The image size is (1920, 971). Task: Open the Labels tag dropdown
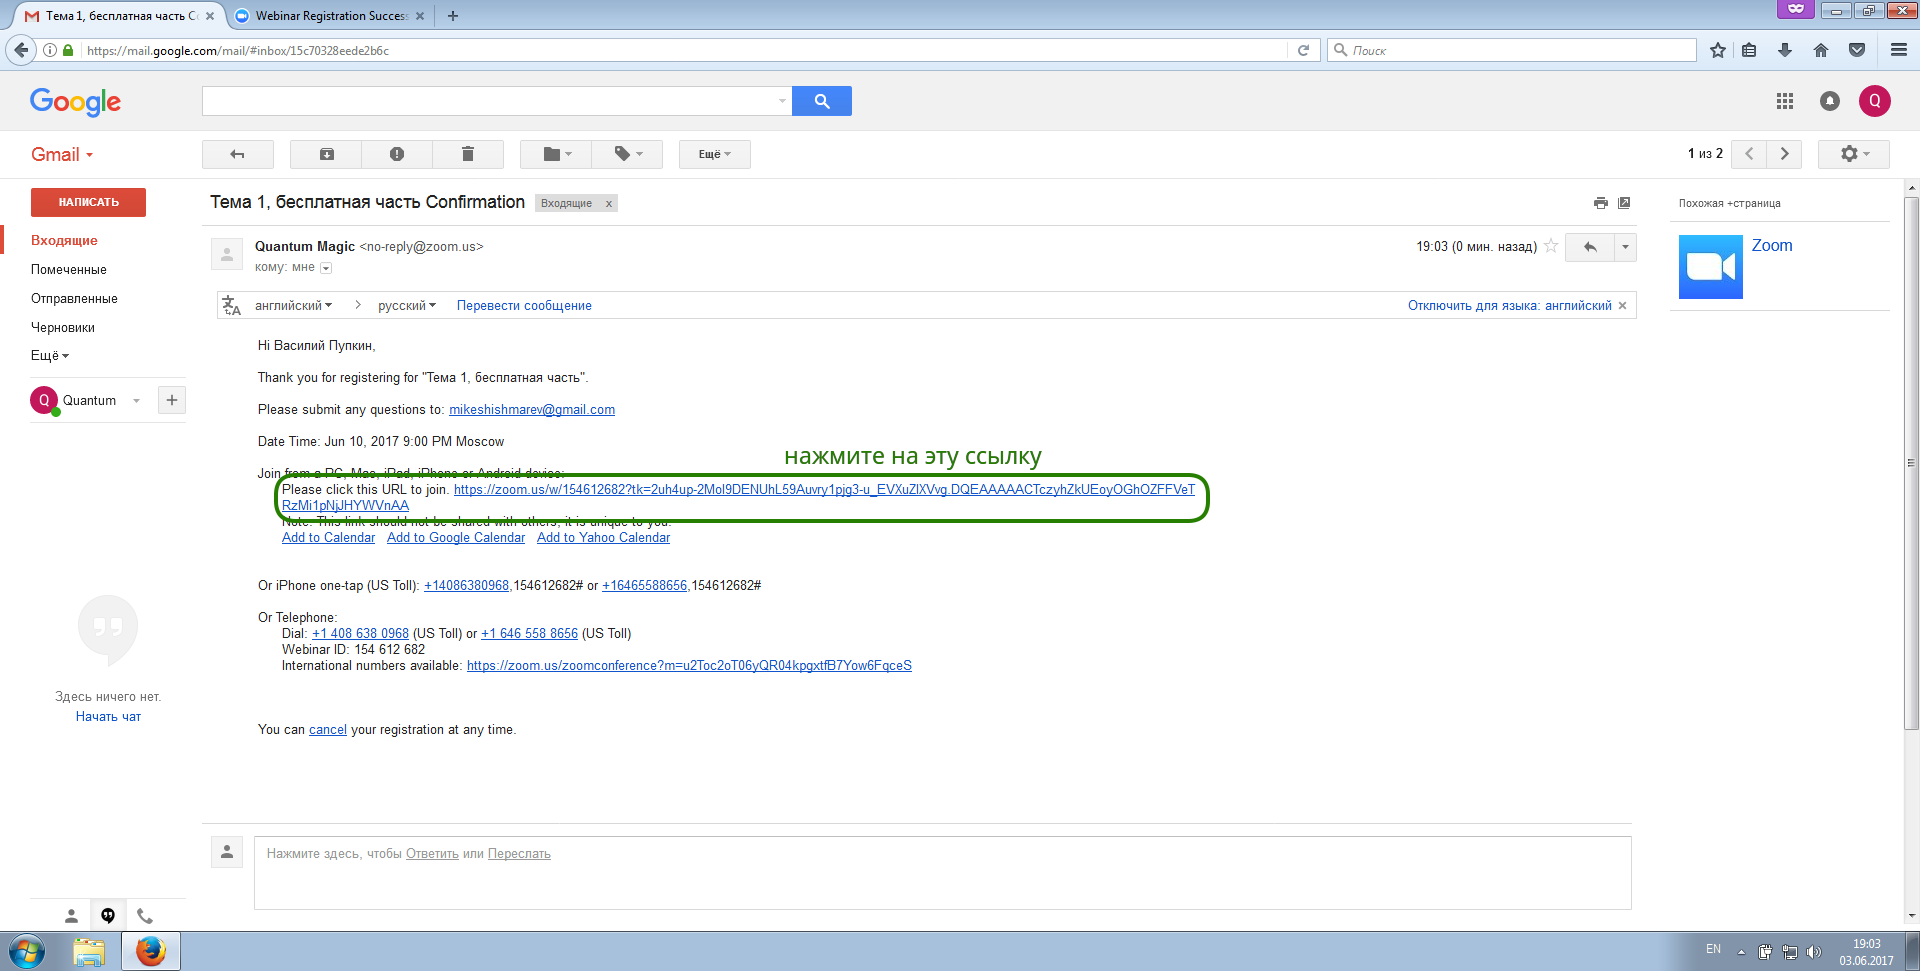tap(628, 154)
